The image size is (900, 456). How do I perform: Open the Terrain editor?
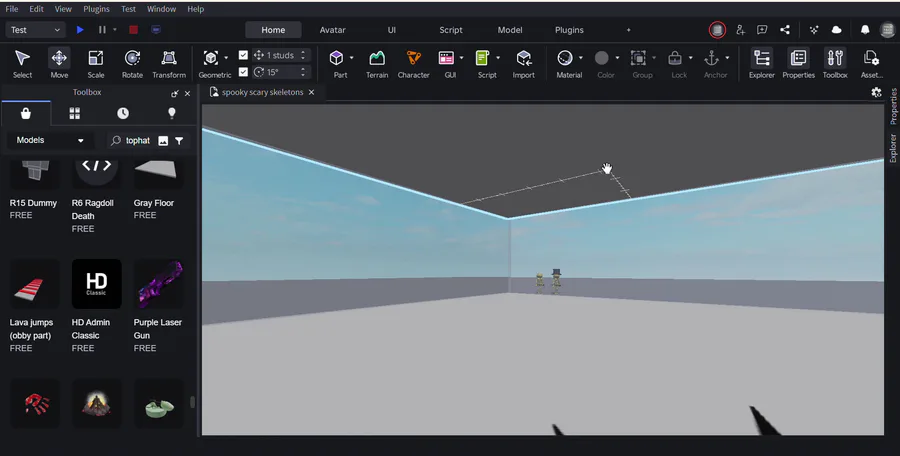(377, 63)
